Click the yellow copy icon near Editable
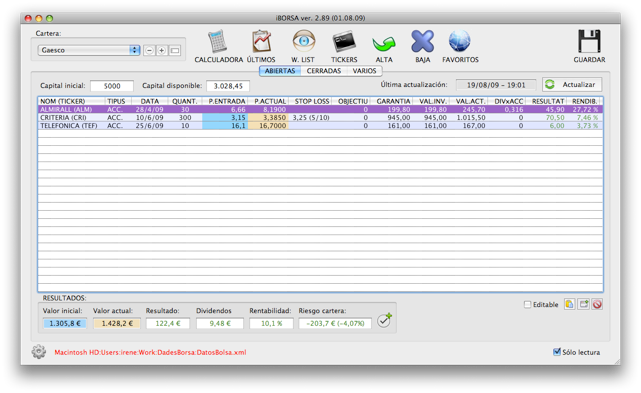 click(569, 304)
